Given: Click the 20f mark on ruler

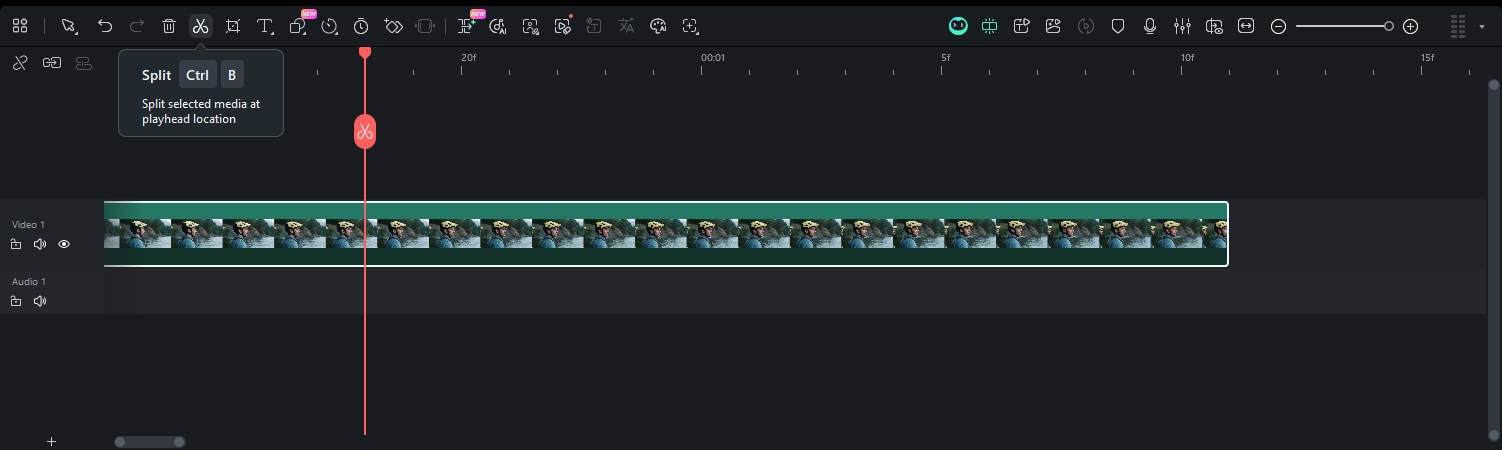Looking at the screenshot, I should point(469,58).
